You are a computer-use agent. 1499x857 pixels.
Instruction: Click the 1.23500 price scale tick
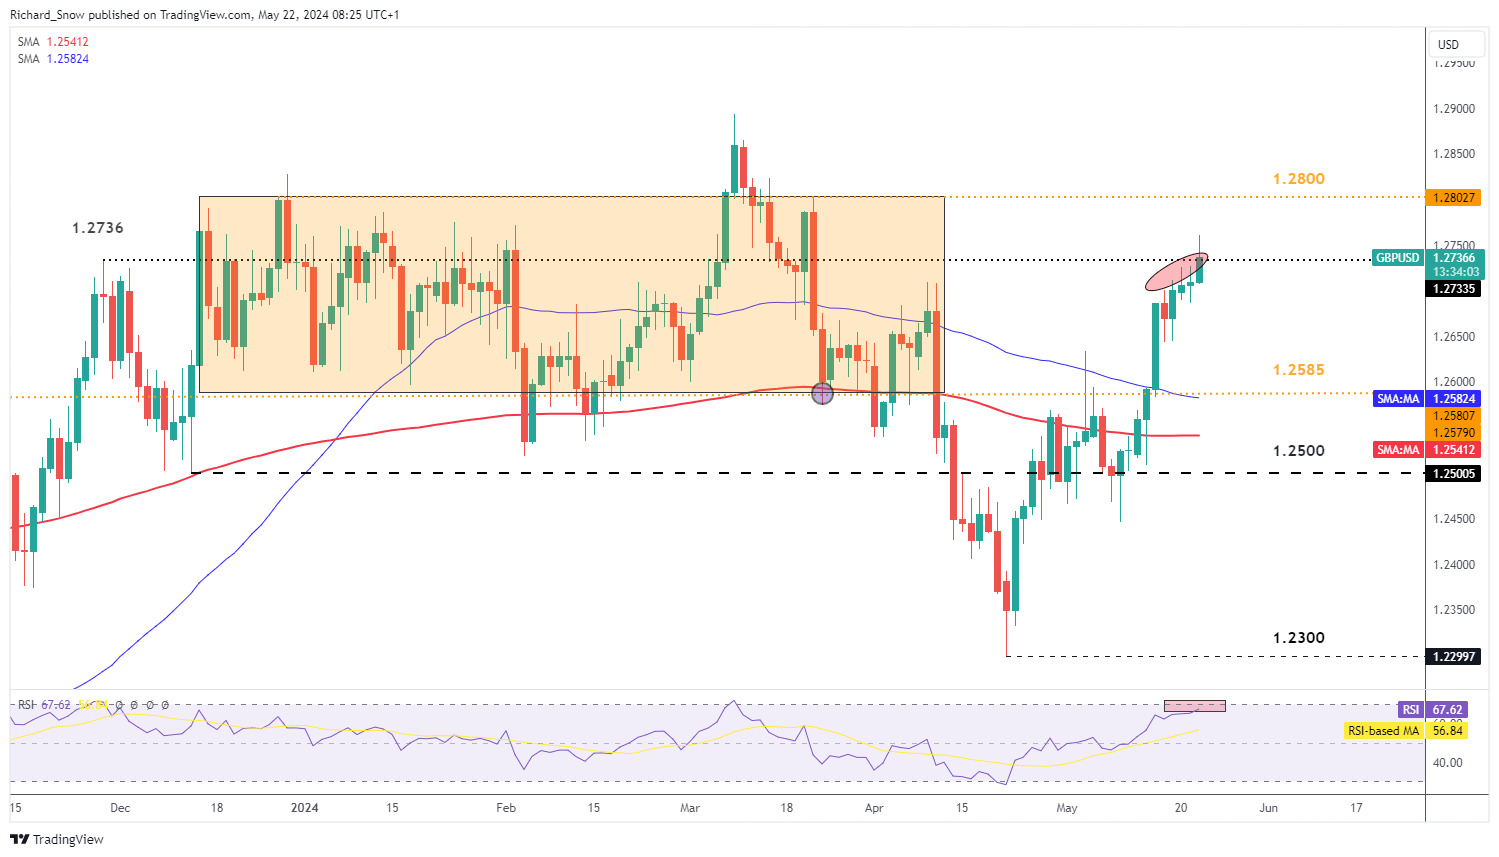point(1455,610)
